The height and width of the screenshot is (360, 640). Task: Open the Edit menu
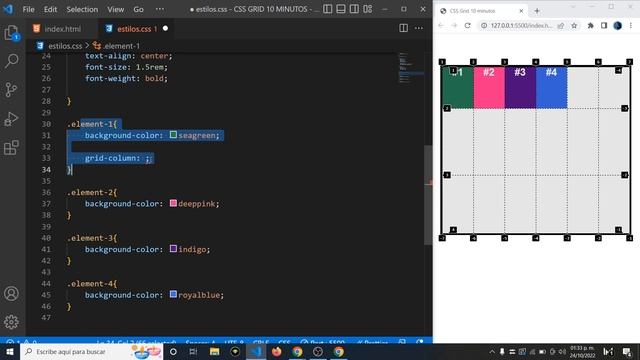pos(50,9)
